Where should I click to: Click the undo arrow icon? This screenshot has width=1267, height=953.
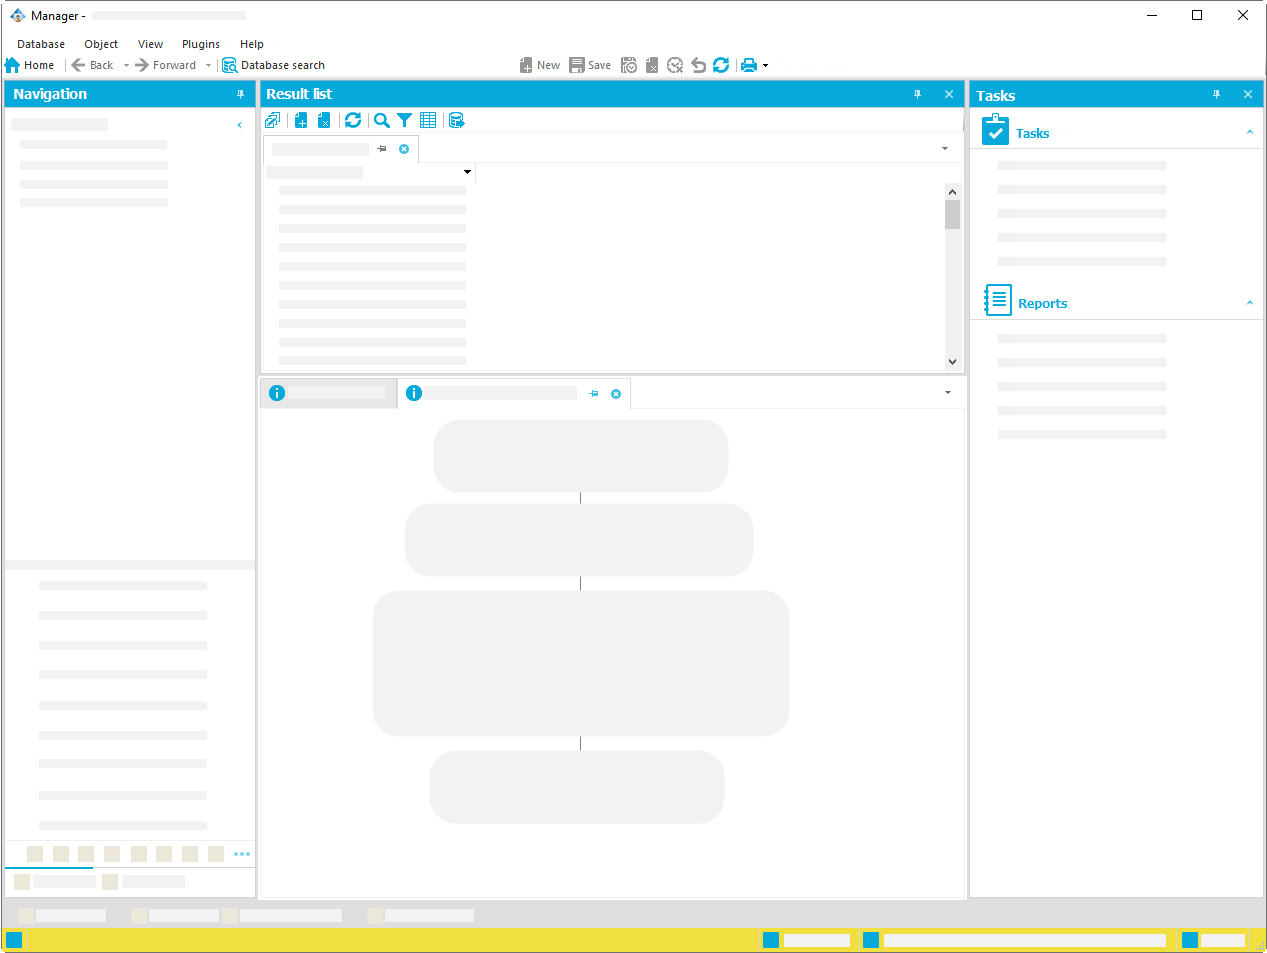point(698,65)
